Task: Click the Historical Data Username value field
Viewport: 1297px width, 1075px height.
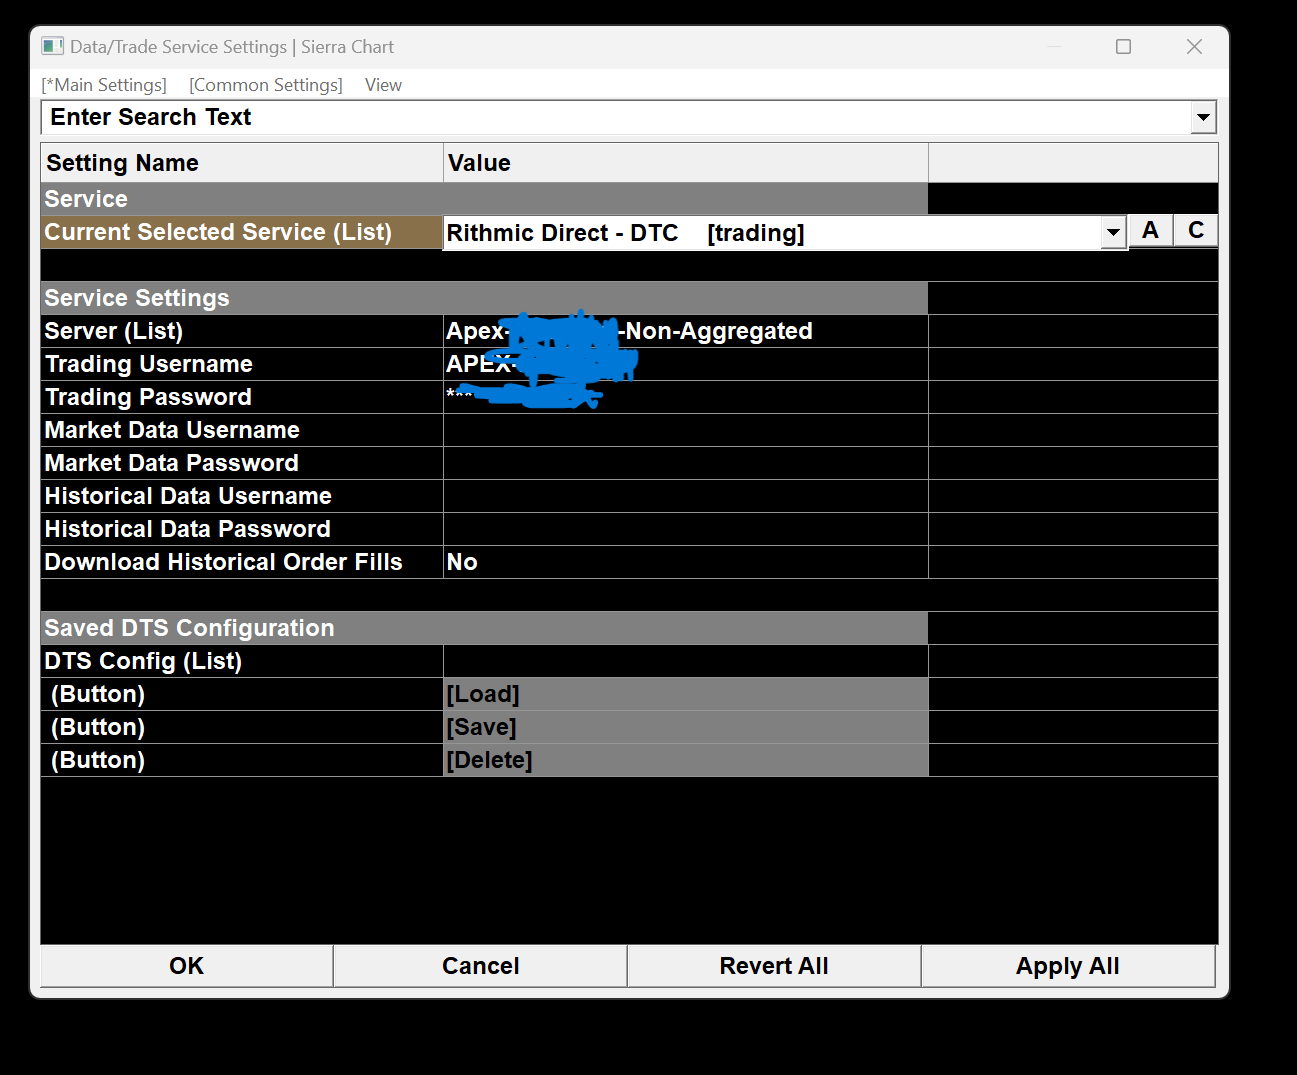Action: (686, 496)
